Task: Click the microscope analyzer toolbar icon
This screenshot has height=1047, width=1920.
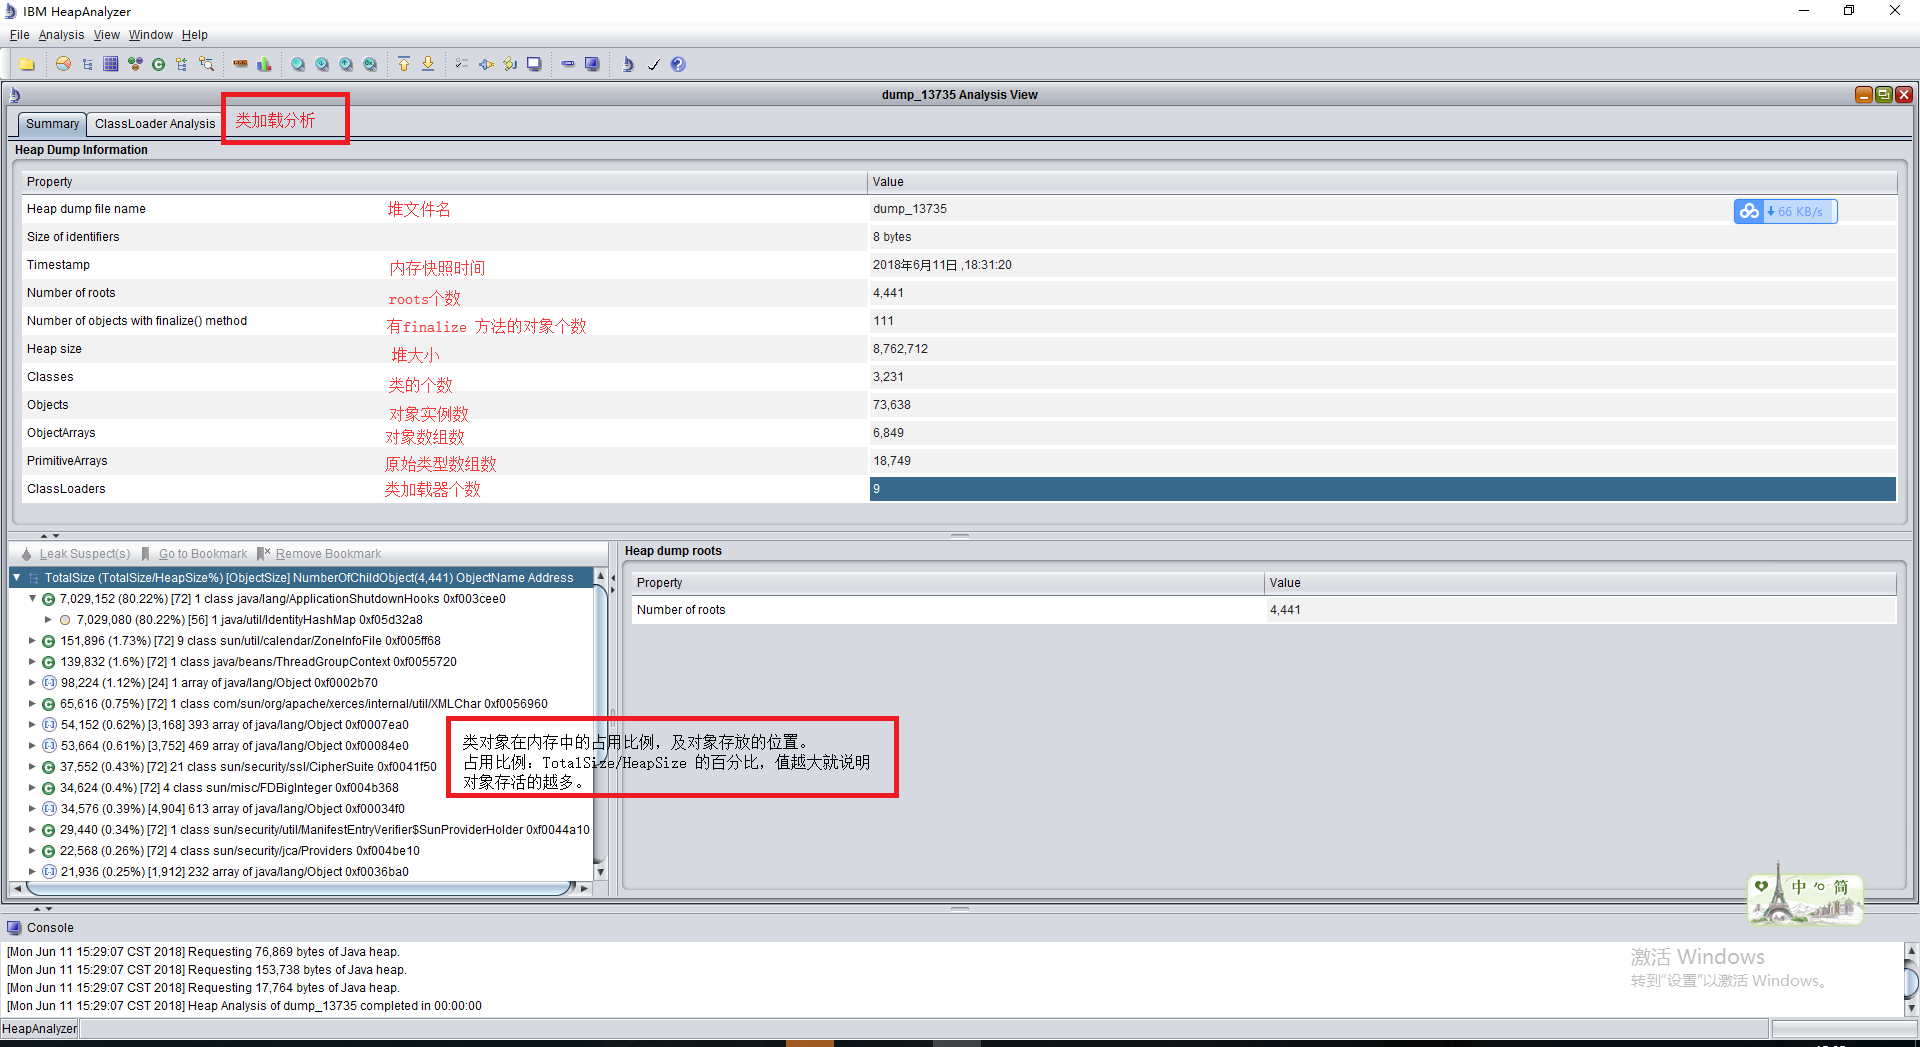Action: (x=628, y=64)
